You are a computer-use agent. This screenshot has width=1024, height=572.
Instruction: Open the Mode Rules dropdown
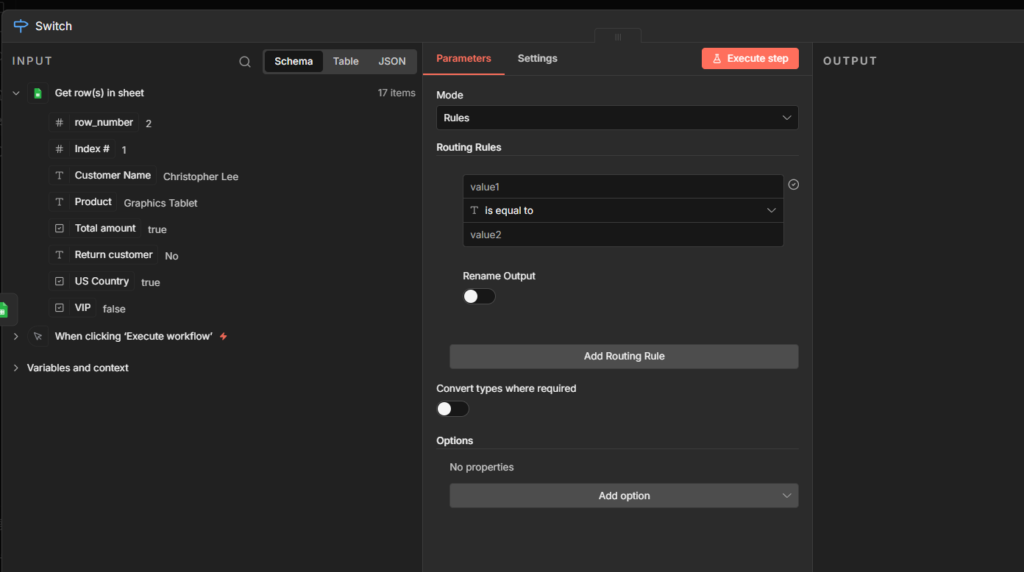(617, 118)
